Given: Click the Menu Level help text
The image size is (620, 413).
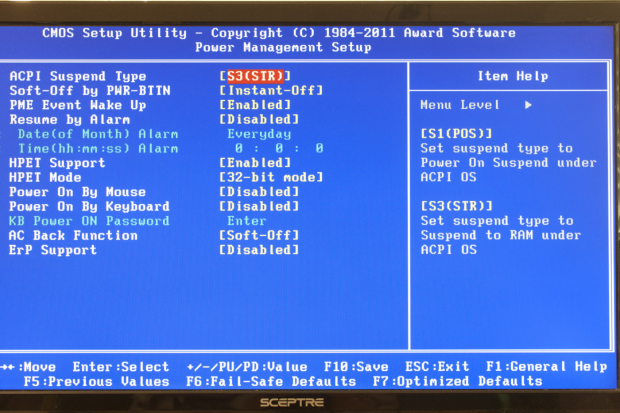Looking at the screenshot, I should [460, 105].
